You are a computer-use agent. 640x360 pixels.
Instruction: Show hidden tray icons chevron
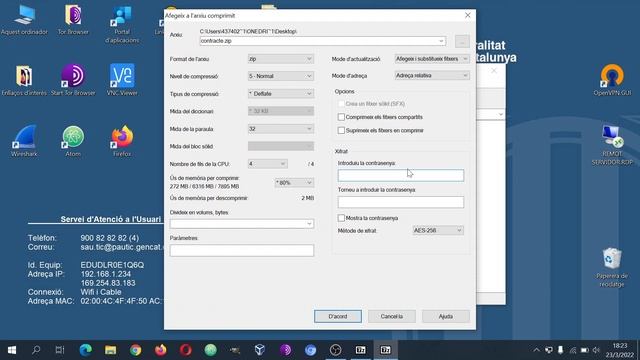[536, 350]
